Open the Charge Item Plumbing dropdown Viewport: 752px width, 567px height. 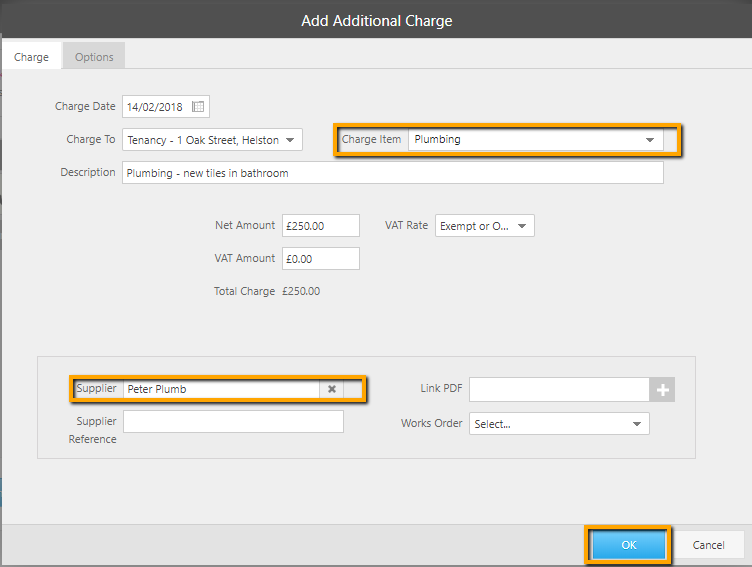click(536, 140)
